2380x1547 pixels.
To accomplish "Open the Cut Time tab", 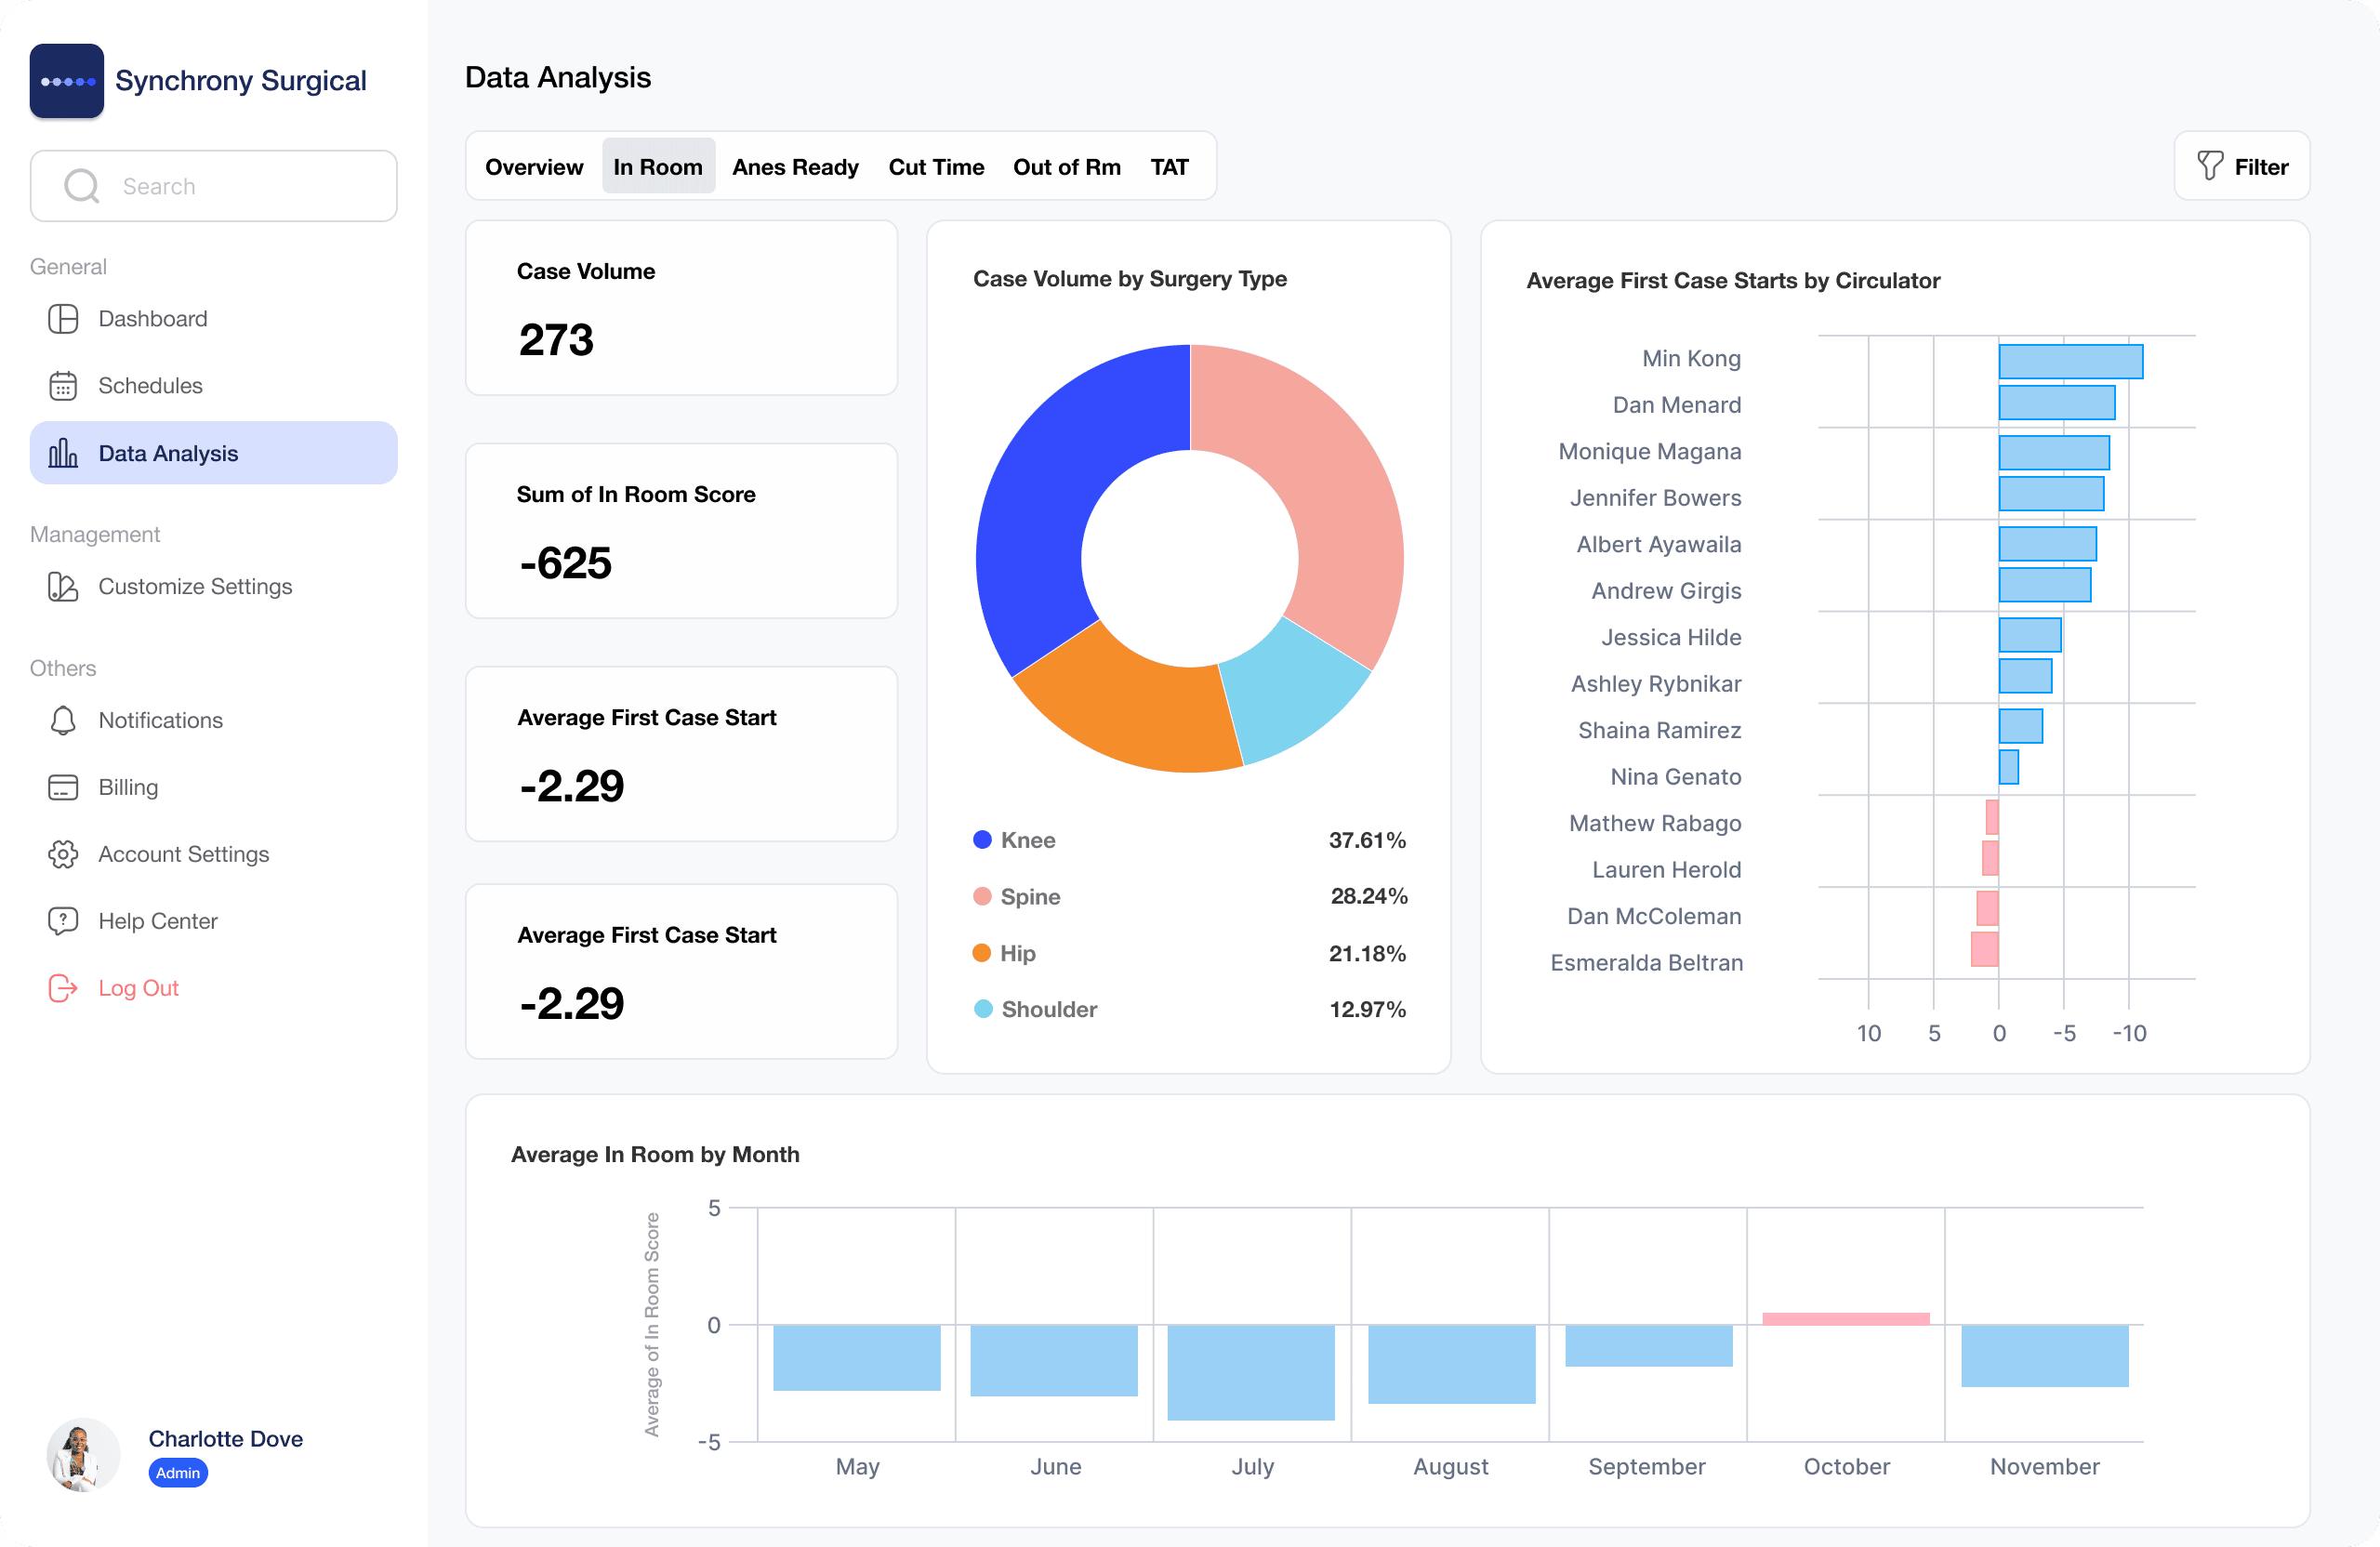I will [x=936, y=166].
